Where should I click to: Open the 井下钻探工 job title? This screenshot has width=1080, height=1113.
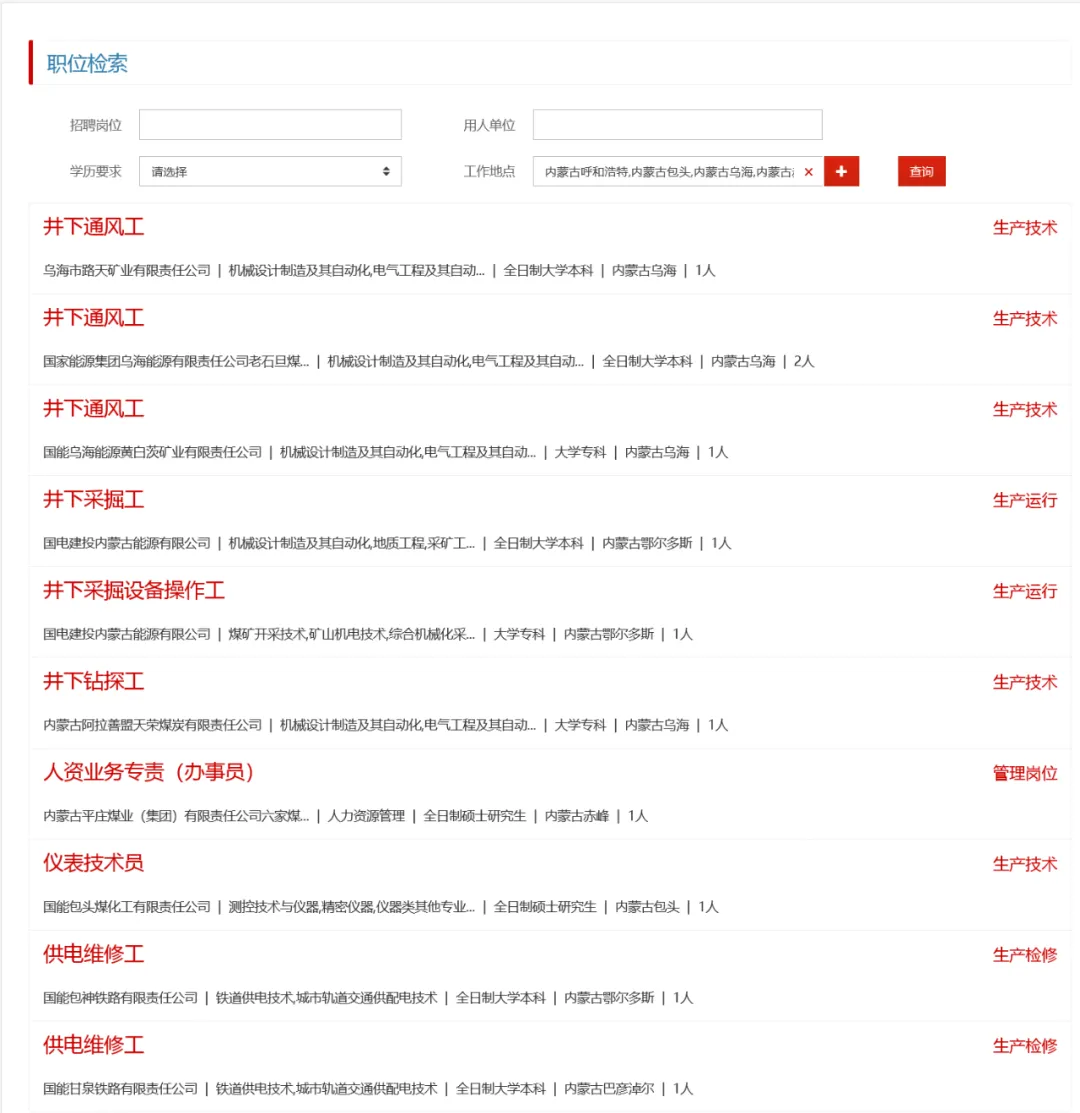pos(94,681)
